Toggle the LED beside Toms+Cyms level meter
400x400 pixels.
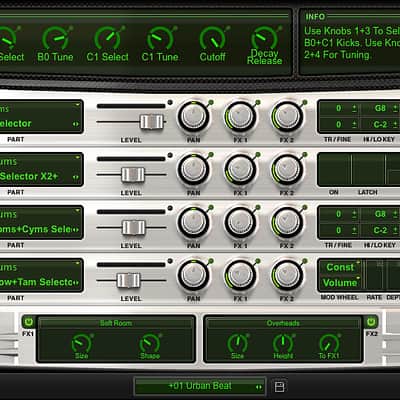[x=170, y=208]
